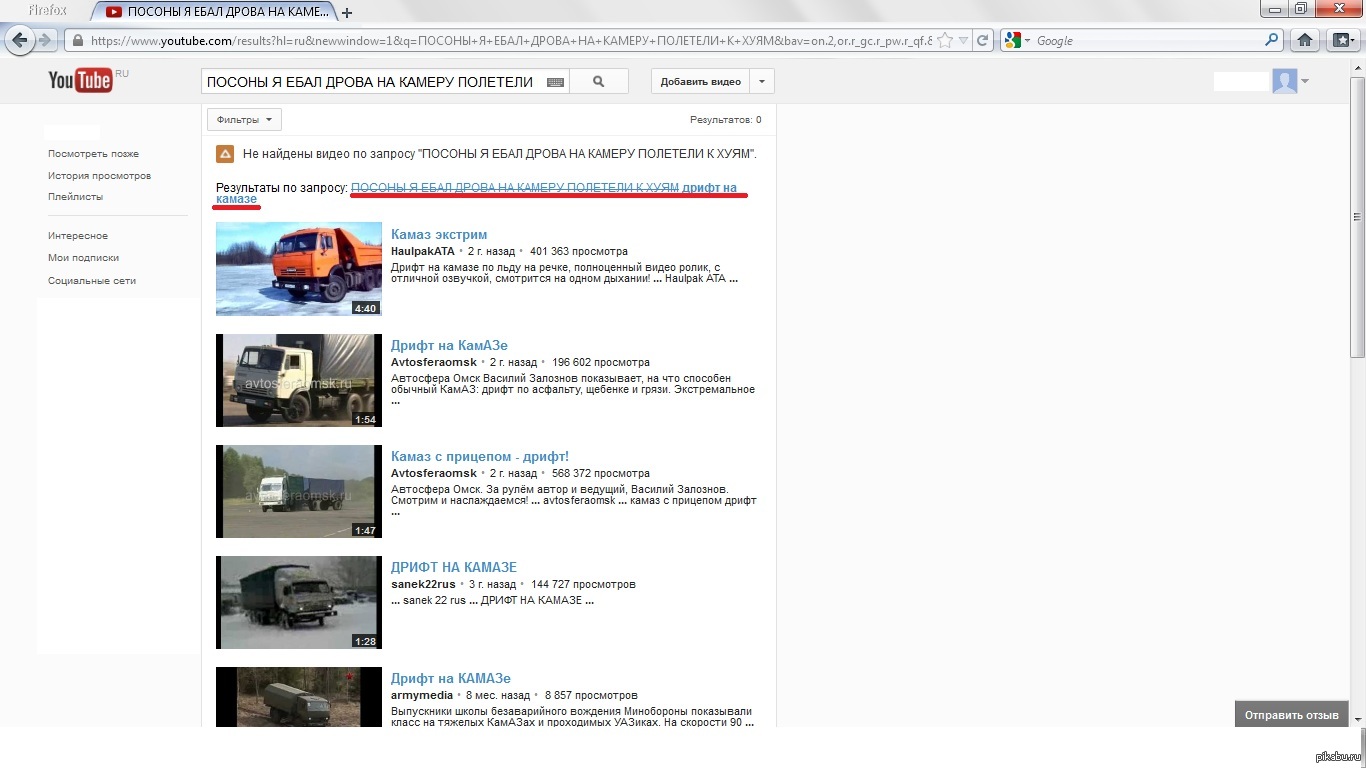Expand the Фильтры dropdown
The width and height of the screenshot is (1366, 768).
pos(244,120)
